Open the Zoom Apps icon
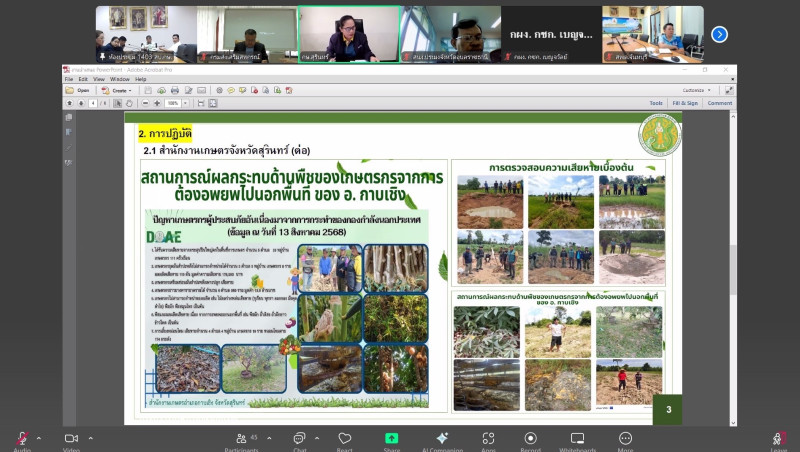 pyautogui.click(x=488, y=439)
